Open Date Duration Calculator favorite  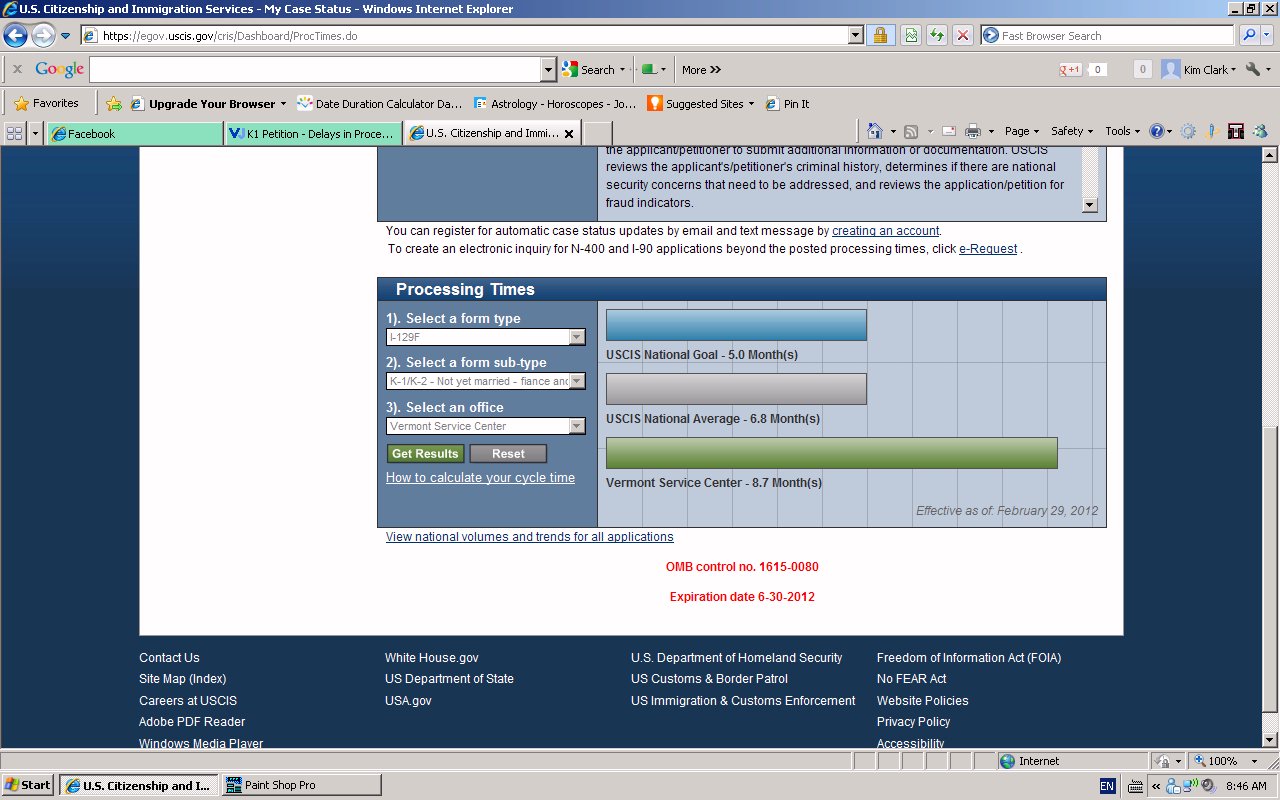[x=380, y=103]
